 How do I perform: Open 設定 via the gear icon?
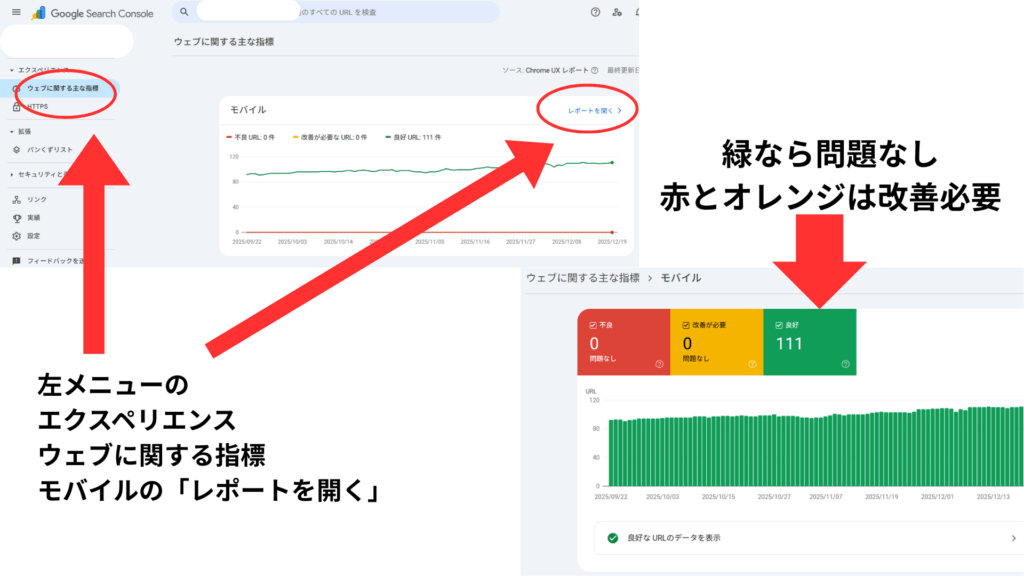pos(16,235)
